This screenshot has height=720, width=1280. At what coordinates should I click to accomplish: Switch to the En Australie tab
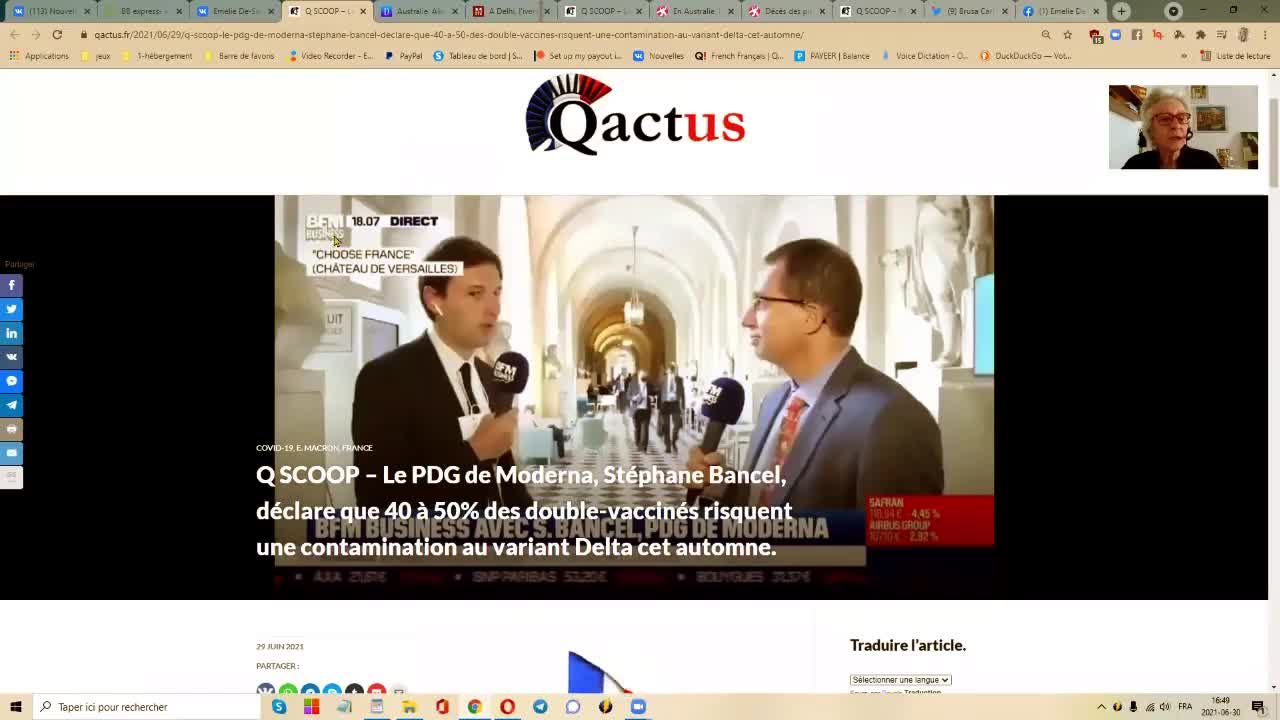point(694,11)
